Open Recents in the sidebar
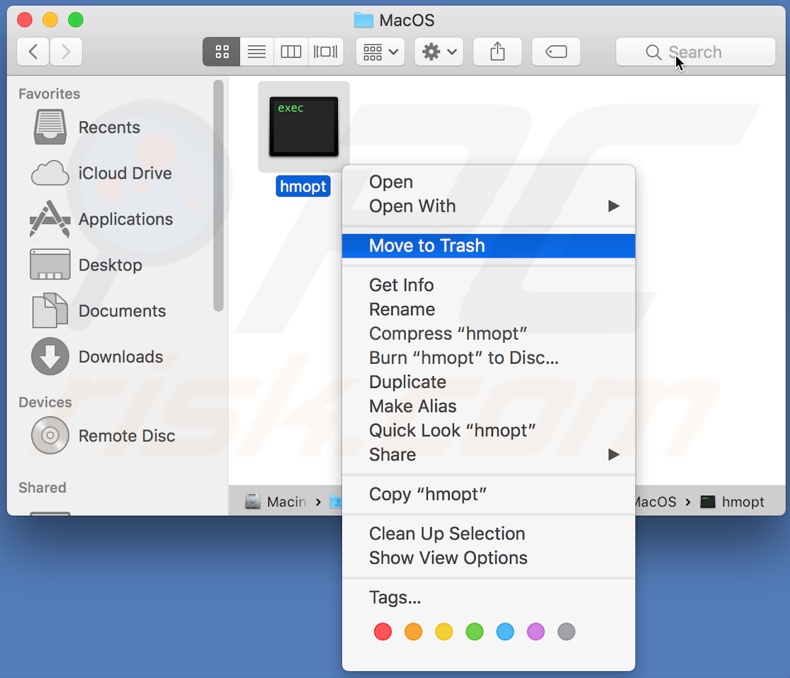 click(109, 127)
